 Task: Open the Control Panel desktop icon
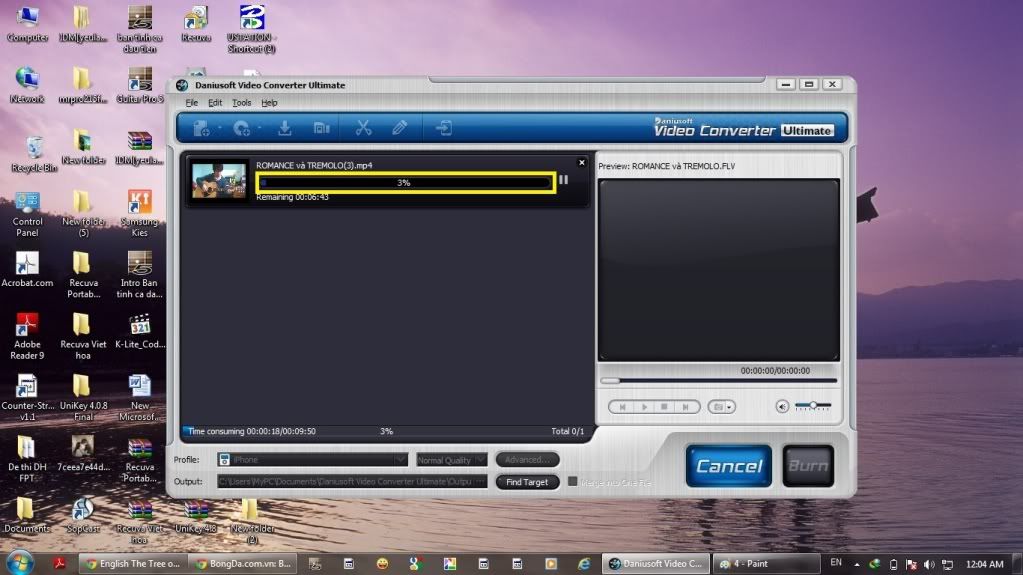click(x=27, y=215)
